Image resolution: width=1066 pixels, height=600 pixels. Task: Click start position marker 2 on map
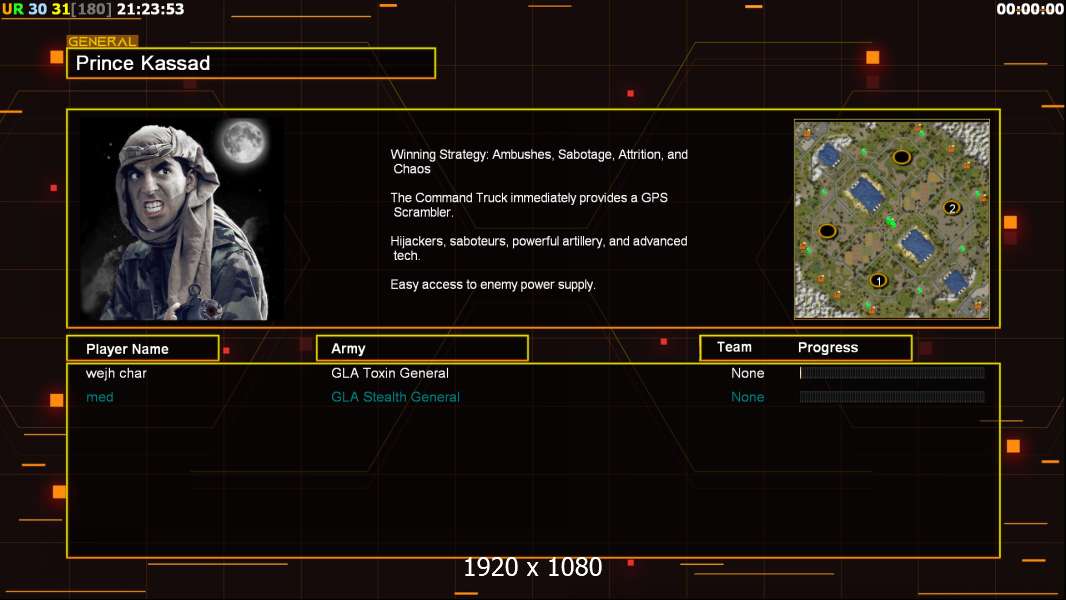[952, 208]
